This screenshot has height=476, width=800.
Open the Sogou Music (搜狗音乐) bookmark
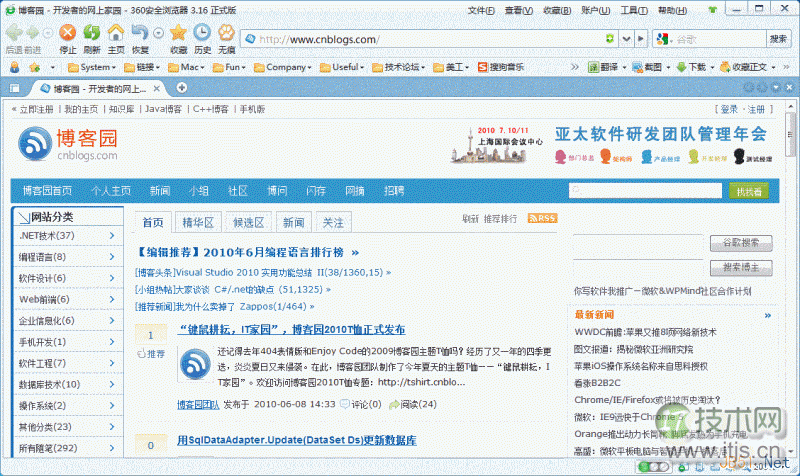pos(501,67)
